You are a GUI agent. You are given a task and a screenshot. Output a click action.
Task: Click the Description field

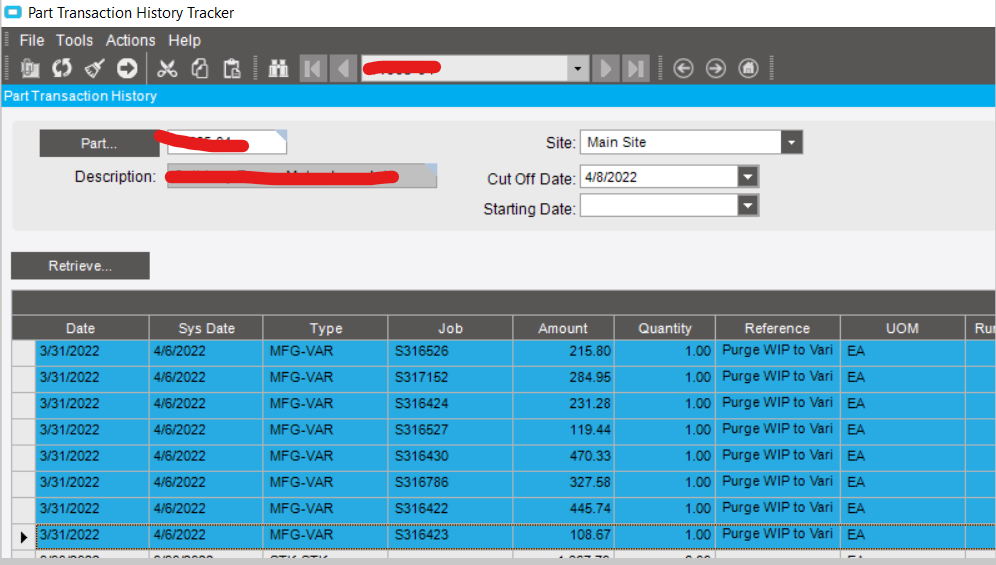tap(302, 176)
